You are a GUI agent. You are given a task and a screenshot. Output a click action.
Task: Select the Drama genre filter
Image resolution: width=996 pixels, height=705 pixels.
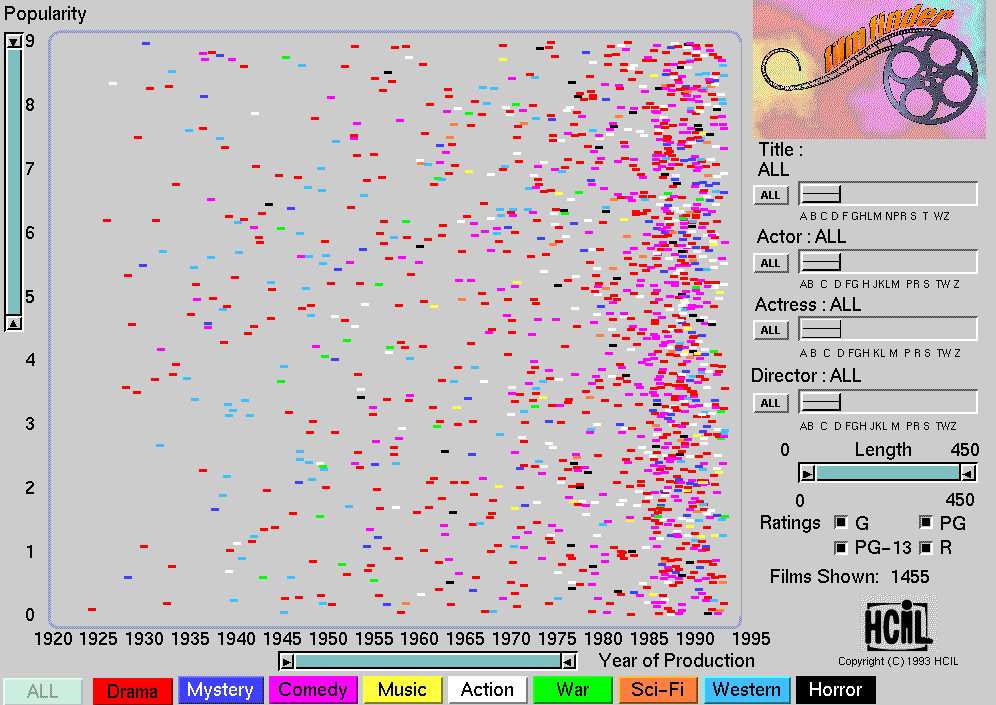(132, 690)
